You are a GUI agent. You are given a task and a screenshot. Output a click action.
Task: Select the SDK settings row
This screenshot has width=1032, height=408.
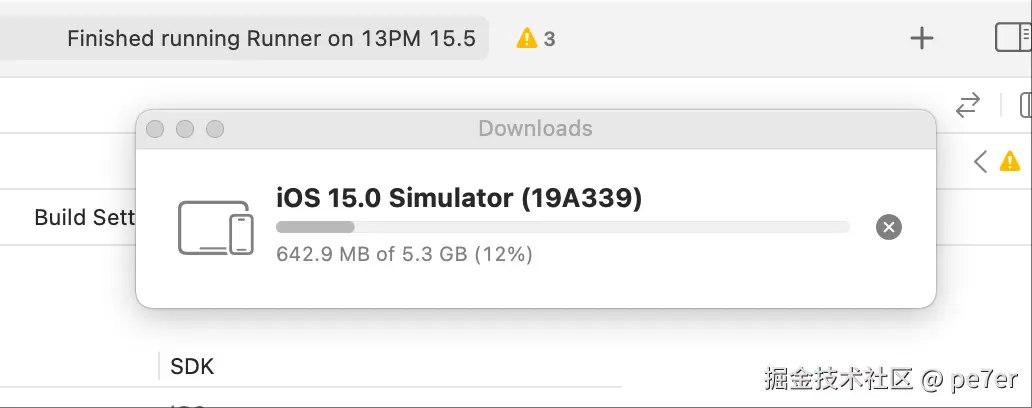tap(192, 366)
